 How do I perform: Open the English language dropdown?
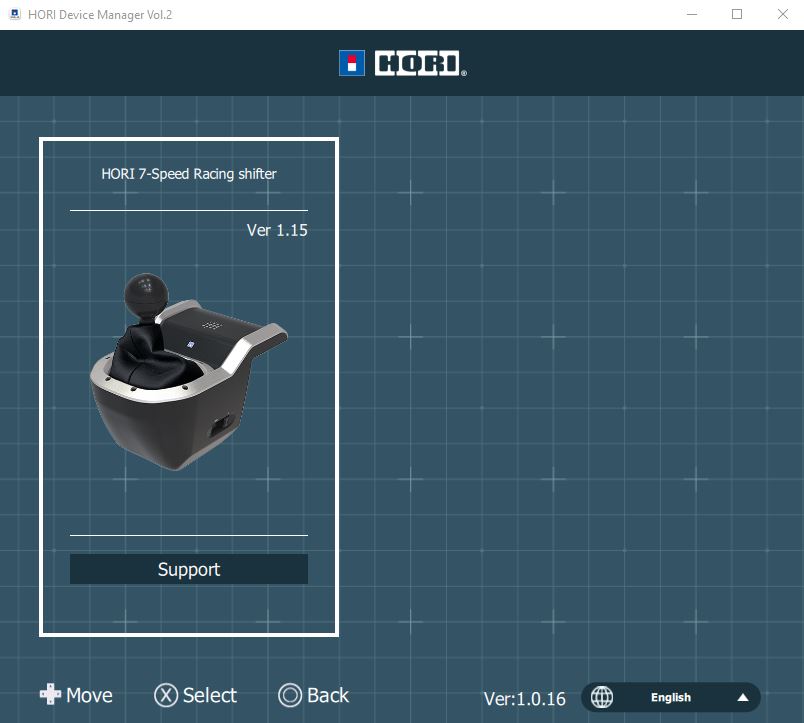(671, 697)
